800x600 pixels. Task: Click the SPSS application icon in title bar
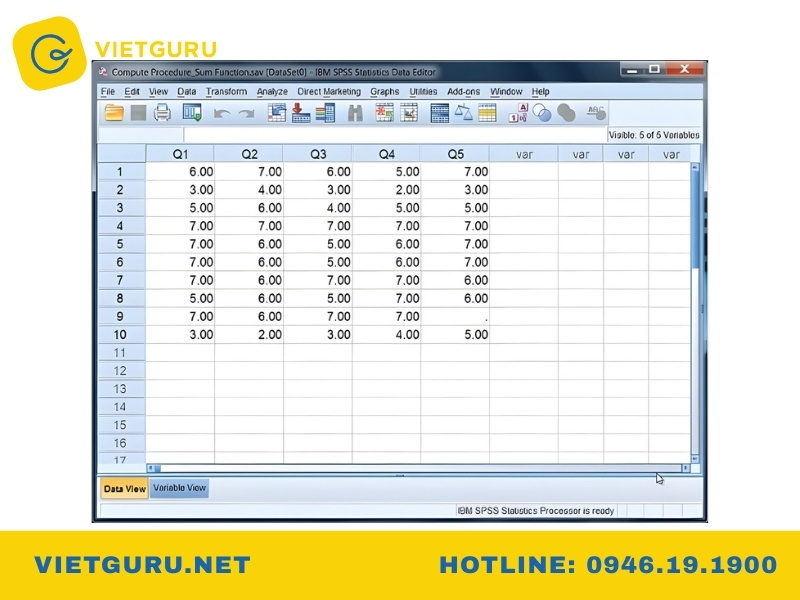pos(103,72)
